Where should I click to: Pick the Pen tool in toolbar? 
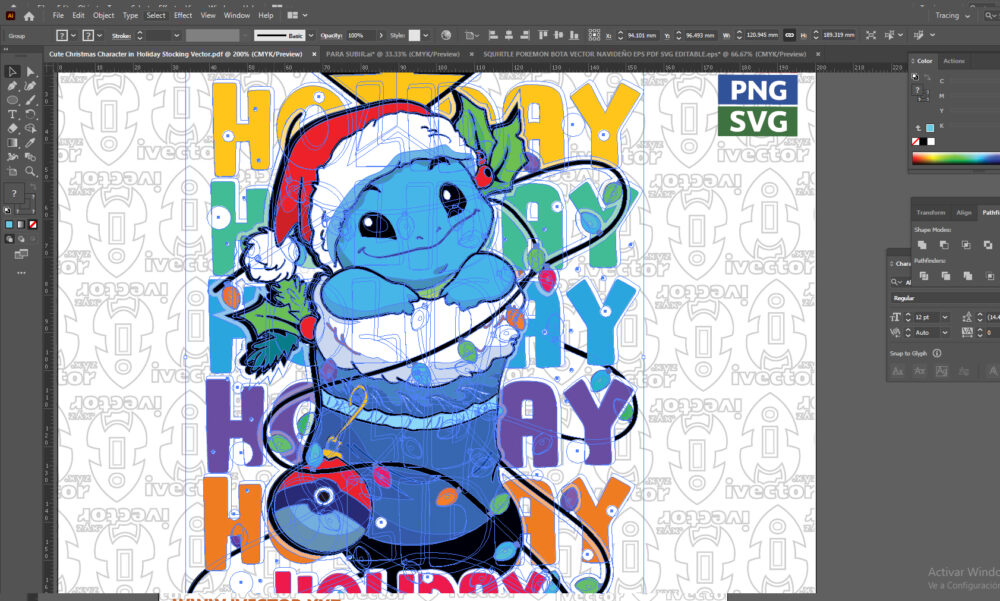click(x=12, y=86)
